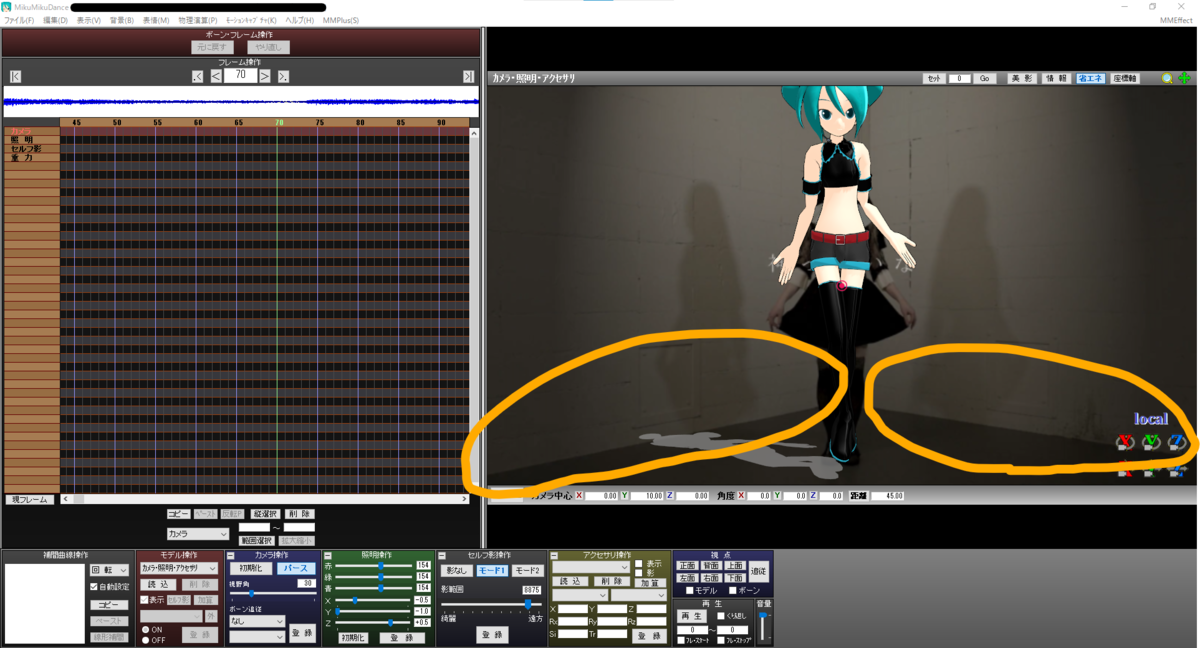
Task: Open the ファイル(F) menu
Action: 19,20
